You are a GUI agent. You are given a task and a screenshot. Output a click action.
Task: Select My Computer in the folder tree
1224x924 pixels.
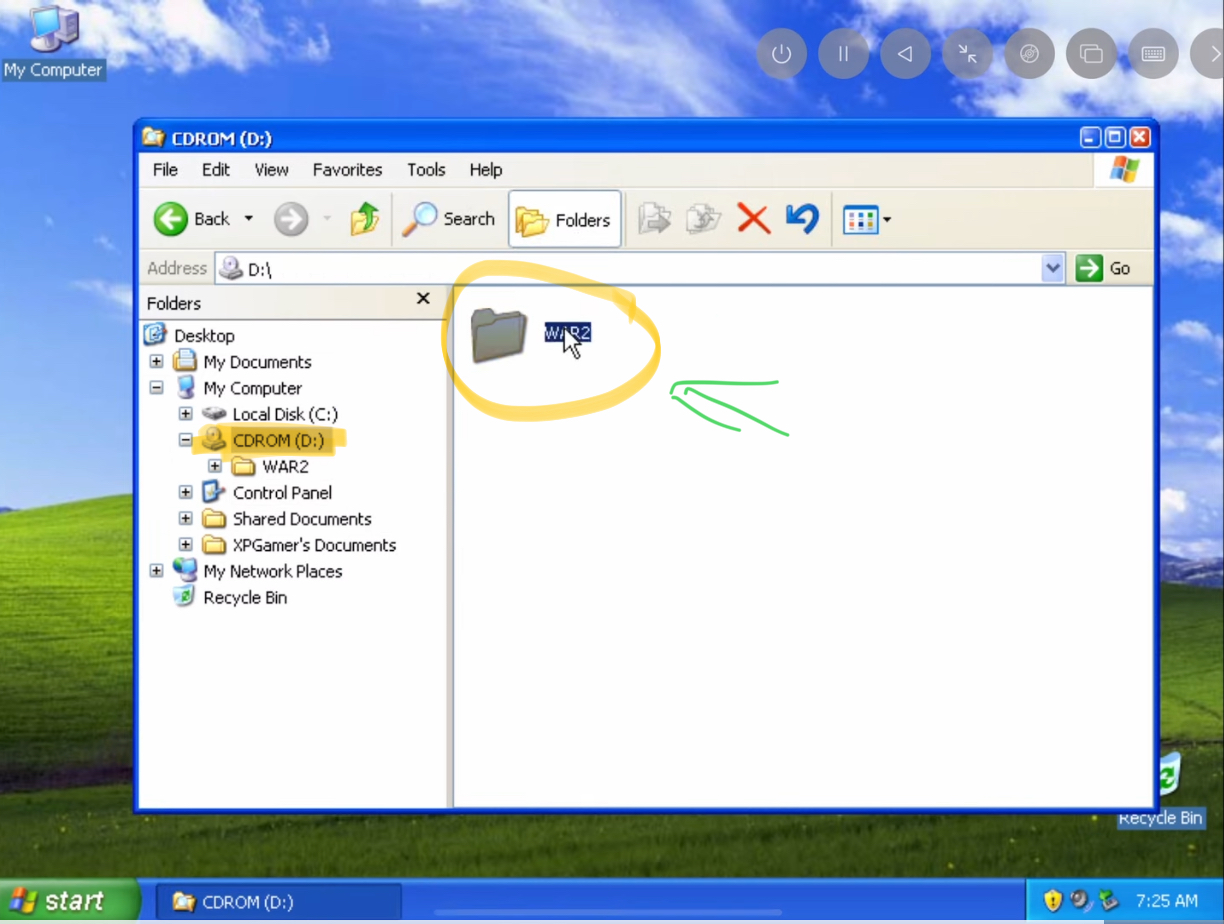point(252,388)
